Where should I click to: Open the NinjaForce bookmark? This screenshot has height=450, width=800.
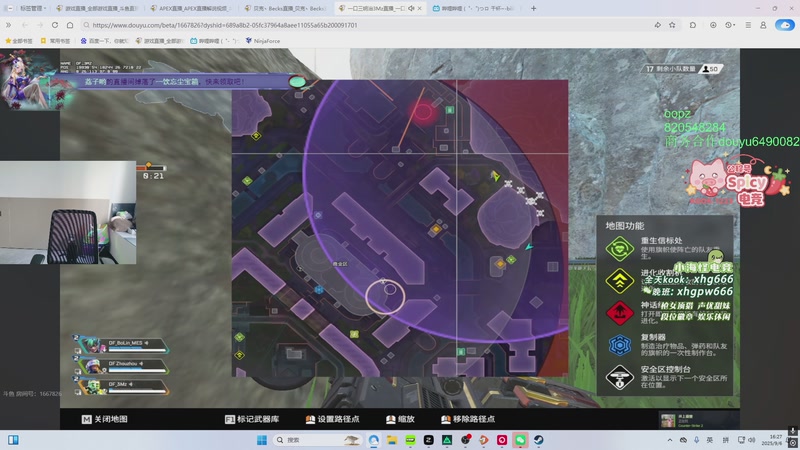(x=263, y=41)
